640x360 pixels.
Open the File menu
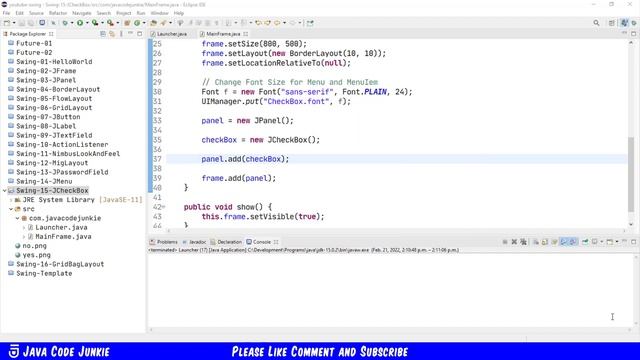6,13
